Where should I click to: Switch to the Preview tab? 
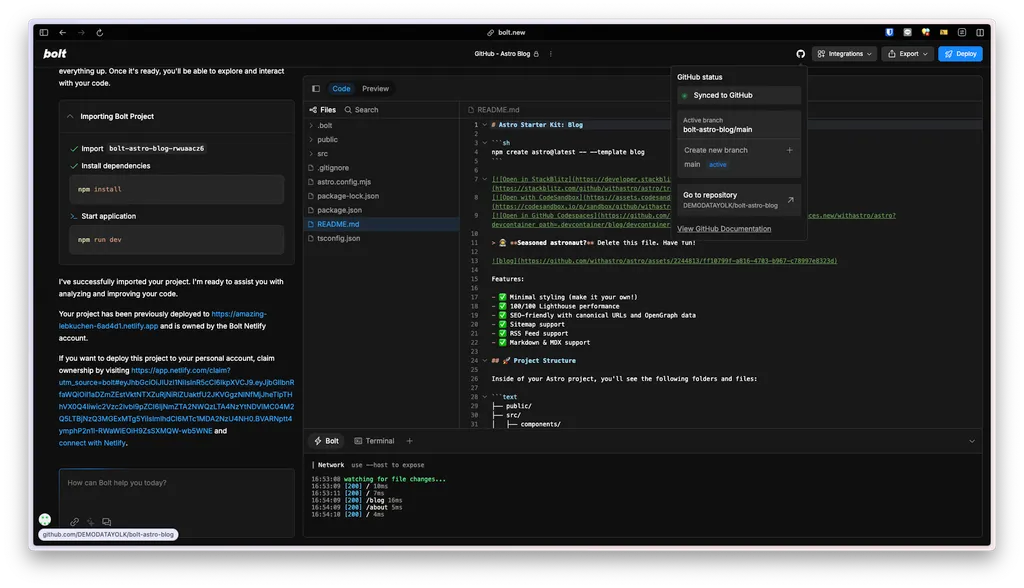(x=376, y=89)
